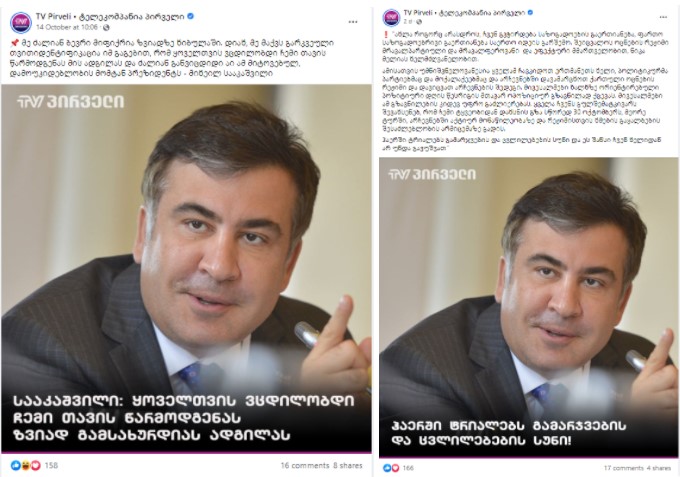Click verified badge on right post
The image size is (680, 477).
[530, 13]
